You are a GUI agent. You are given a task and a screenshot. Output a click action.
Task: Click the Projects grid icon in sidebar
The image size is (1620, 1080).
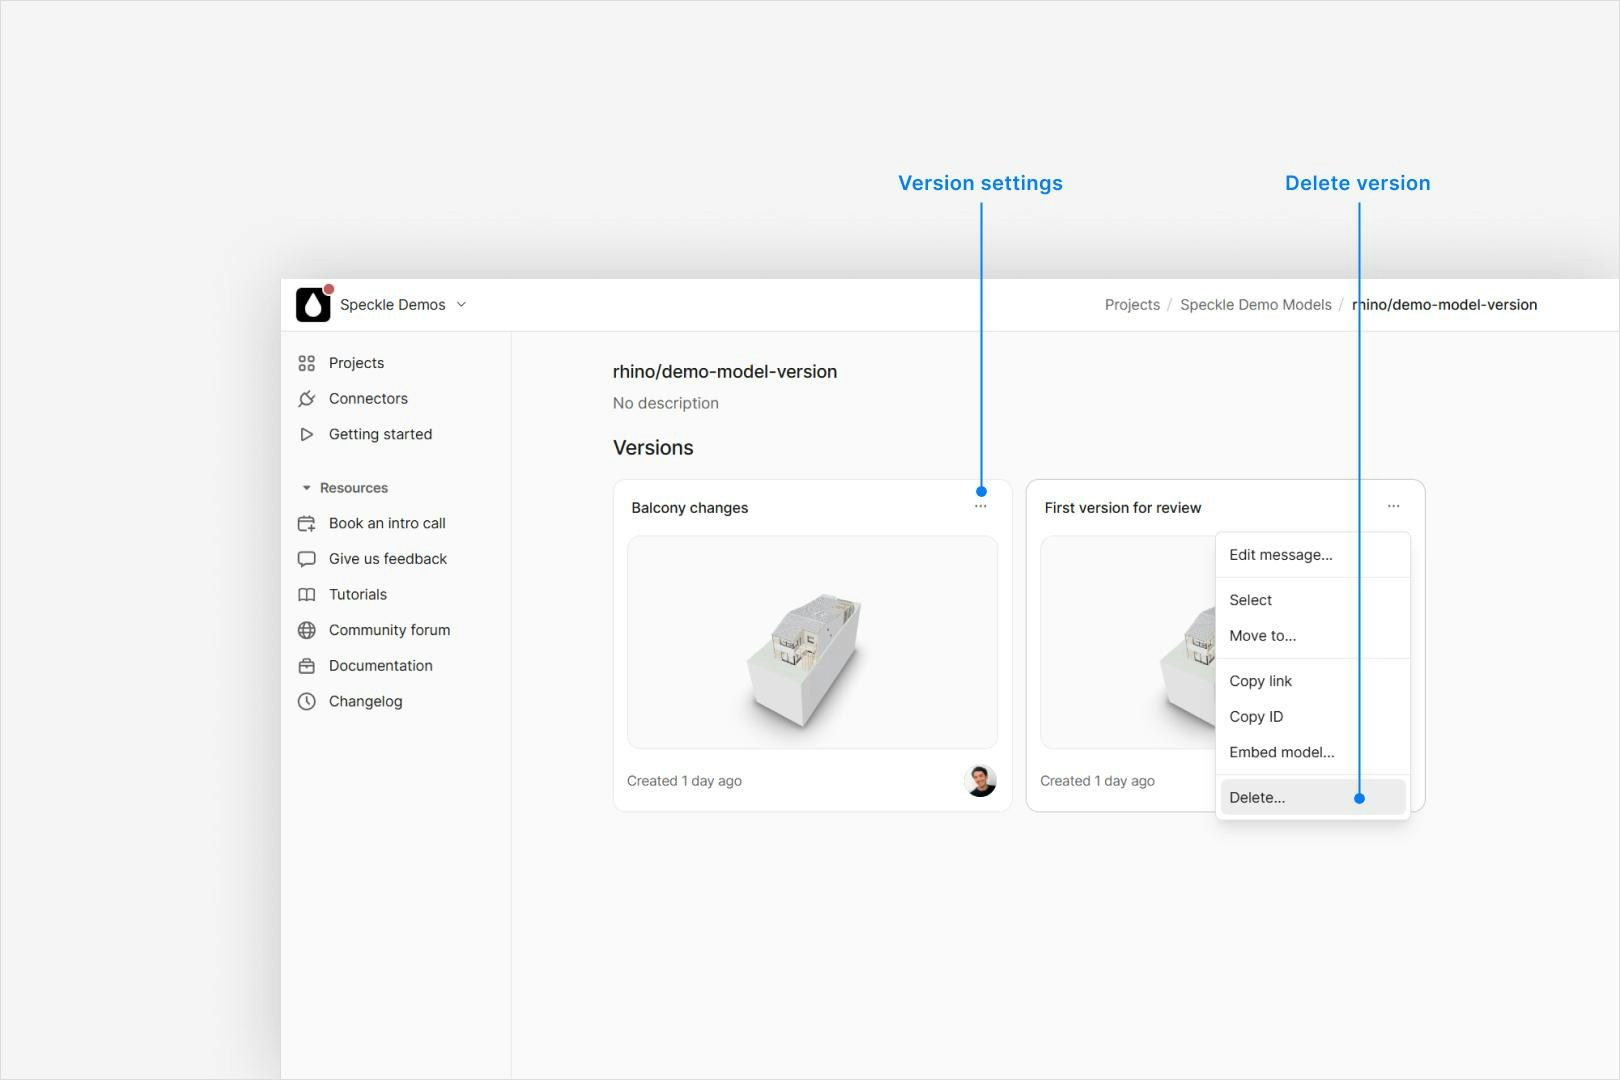(307, 363)
